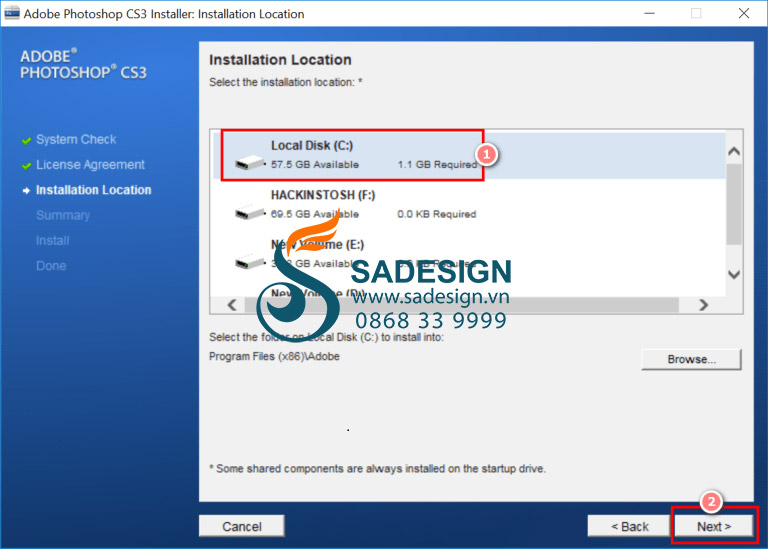Minimize the installer window
The width and height of the screenshot is (768, 549).
point(649,13)
